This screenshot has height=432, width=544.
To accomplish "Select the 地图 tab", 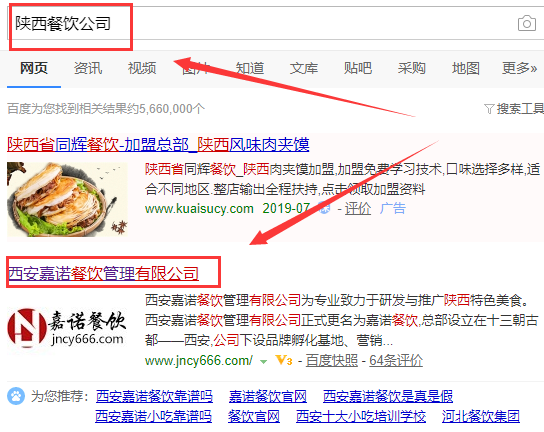I will click(466, 68).
